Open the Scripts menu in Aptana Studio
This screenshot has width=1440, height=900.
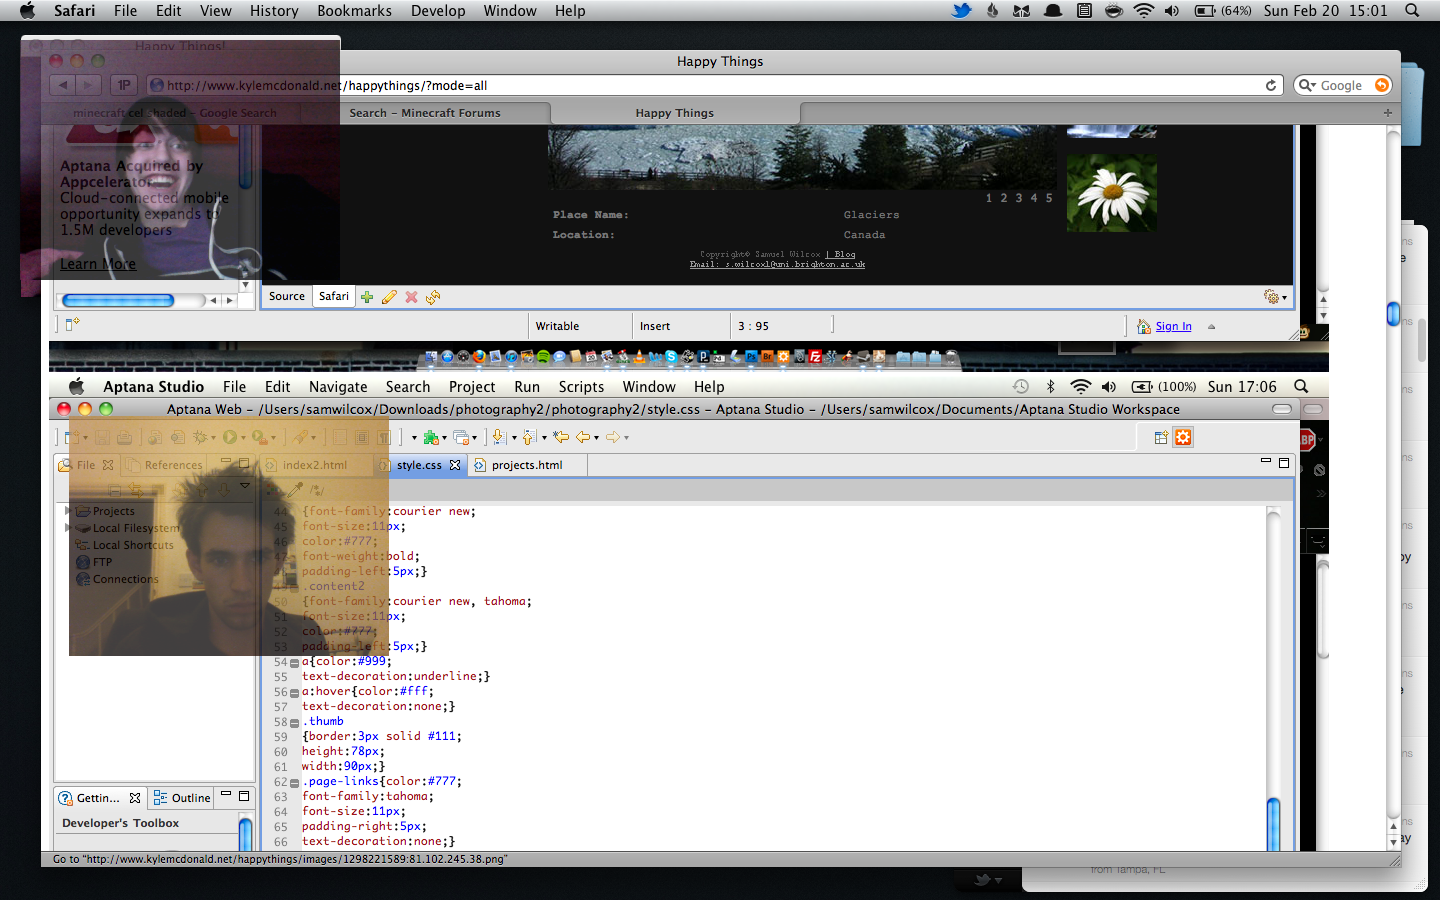pos(581,387)
